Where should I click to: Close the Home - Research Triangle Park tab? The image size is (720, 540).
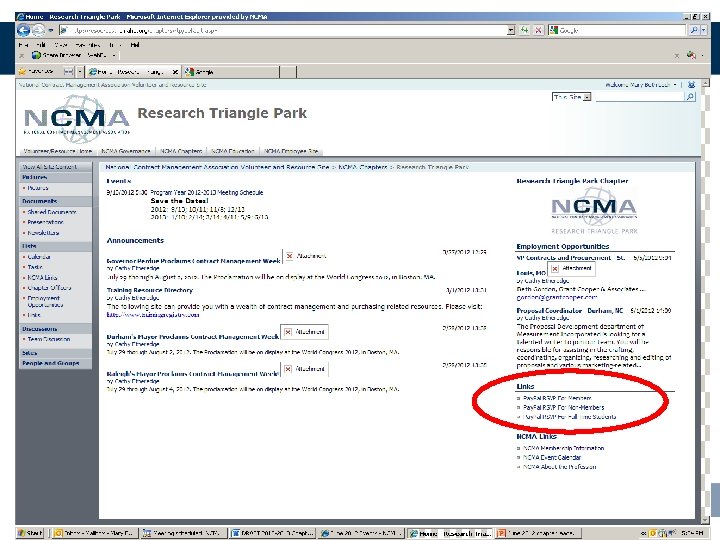[x=175, y=72]
